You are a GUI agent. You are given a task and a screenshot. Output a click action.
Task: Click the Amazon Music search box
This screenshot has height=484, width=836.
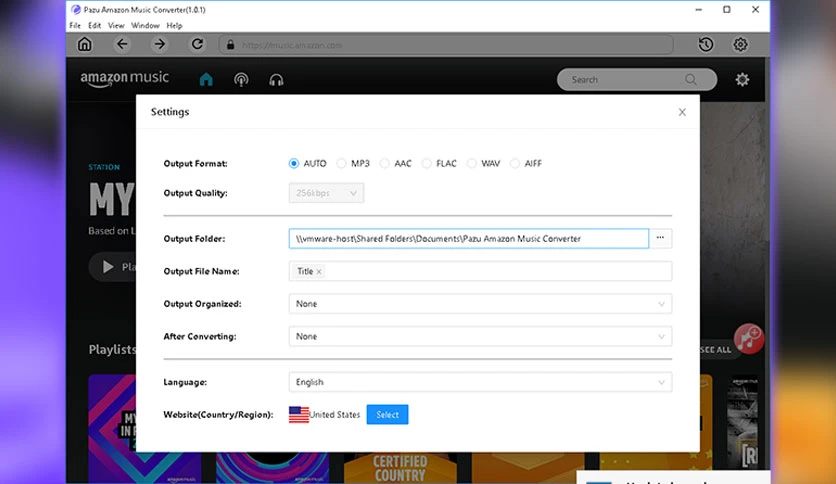coord(637,79)
